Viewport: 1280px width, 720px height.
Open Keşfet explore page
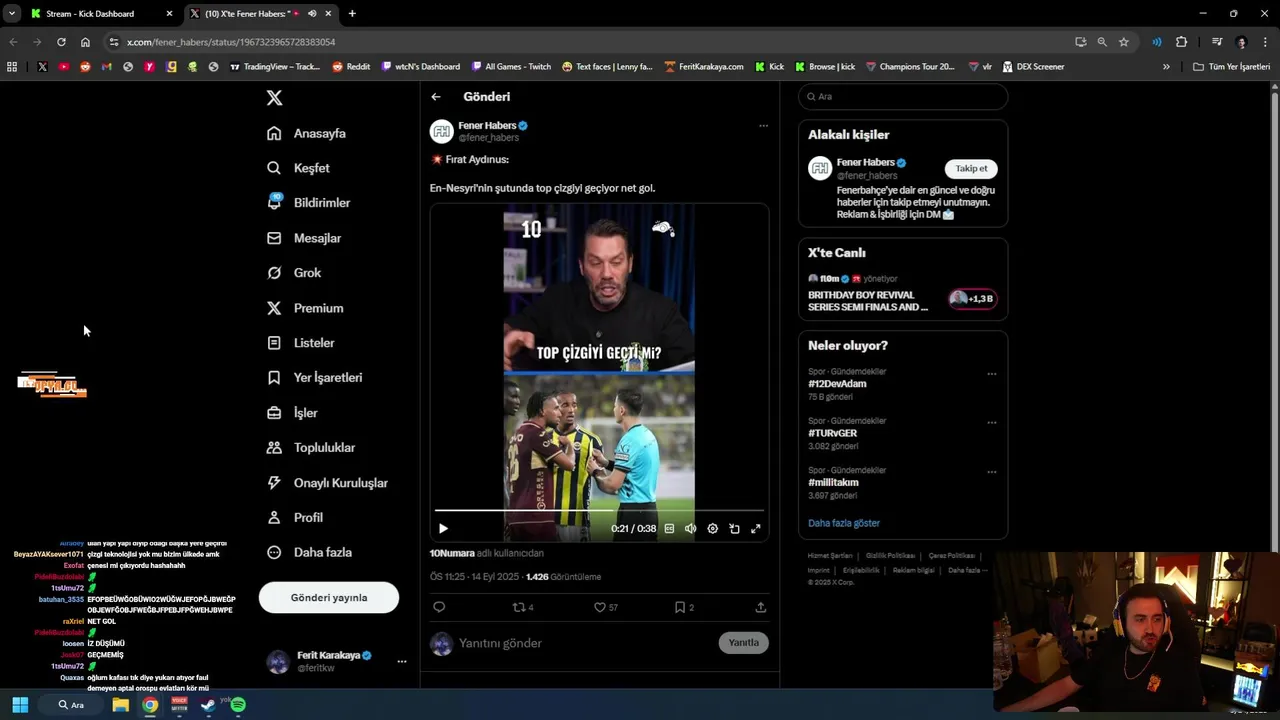298,168
